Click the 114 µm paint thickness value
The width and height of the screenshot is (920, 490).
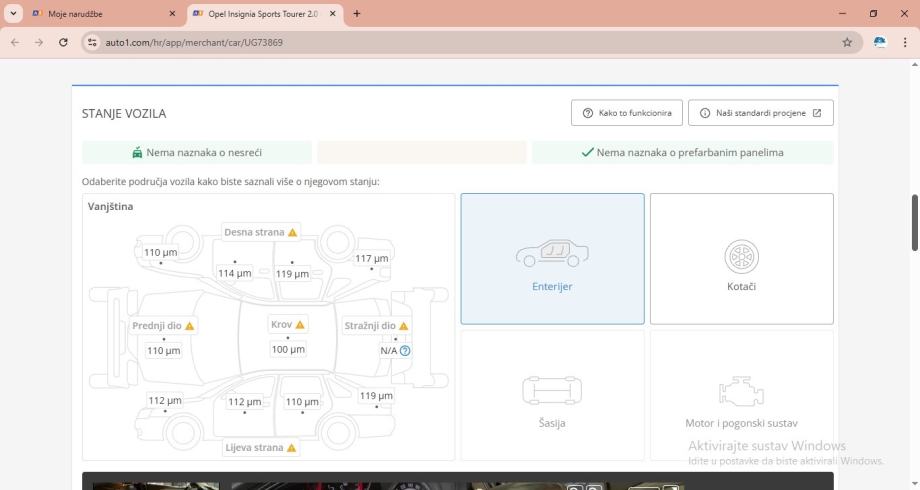click(x=235, y=273)
